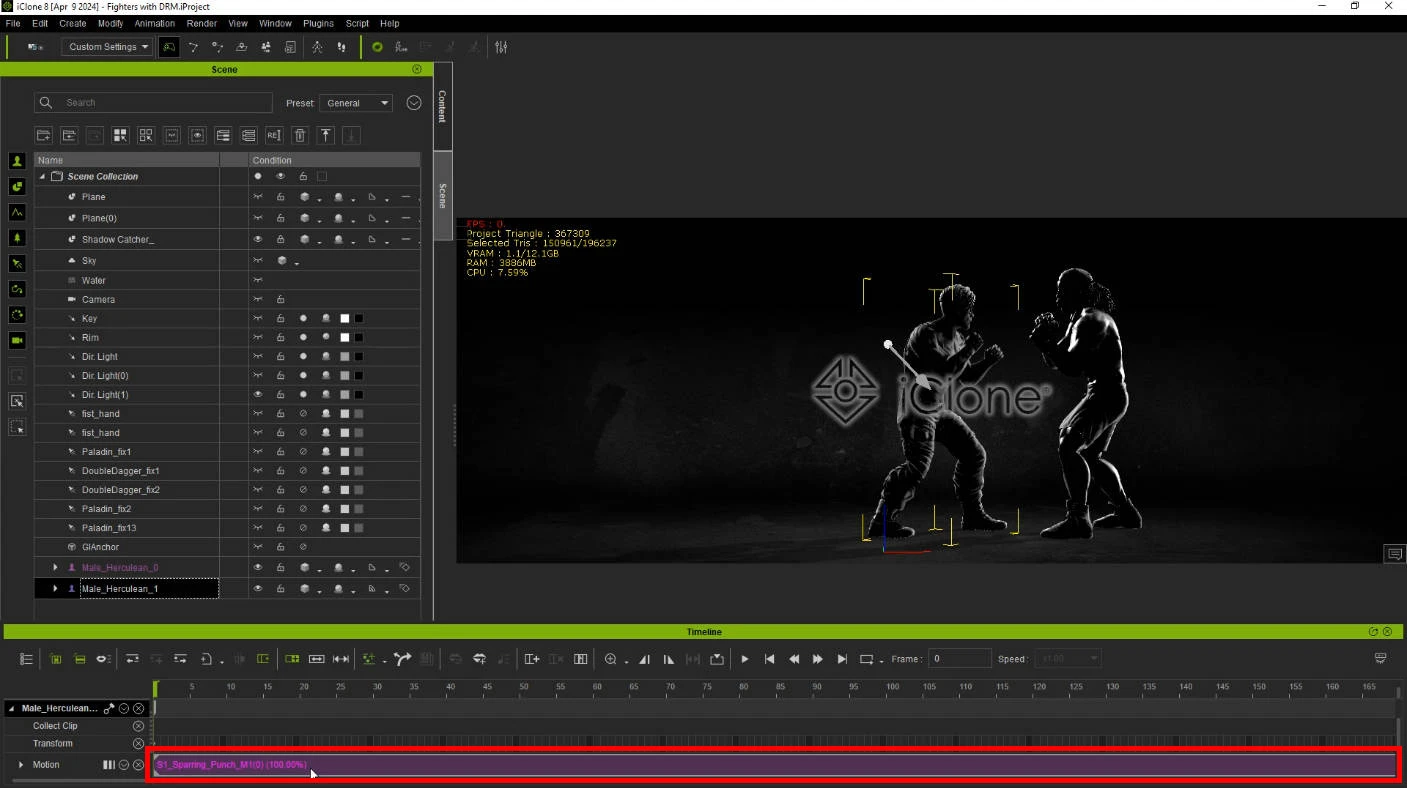Click the timeline zoom magnifier icon
This screenshot has height=788, width=1407.
[610, 659]
